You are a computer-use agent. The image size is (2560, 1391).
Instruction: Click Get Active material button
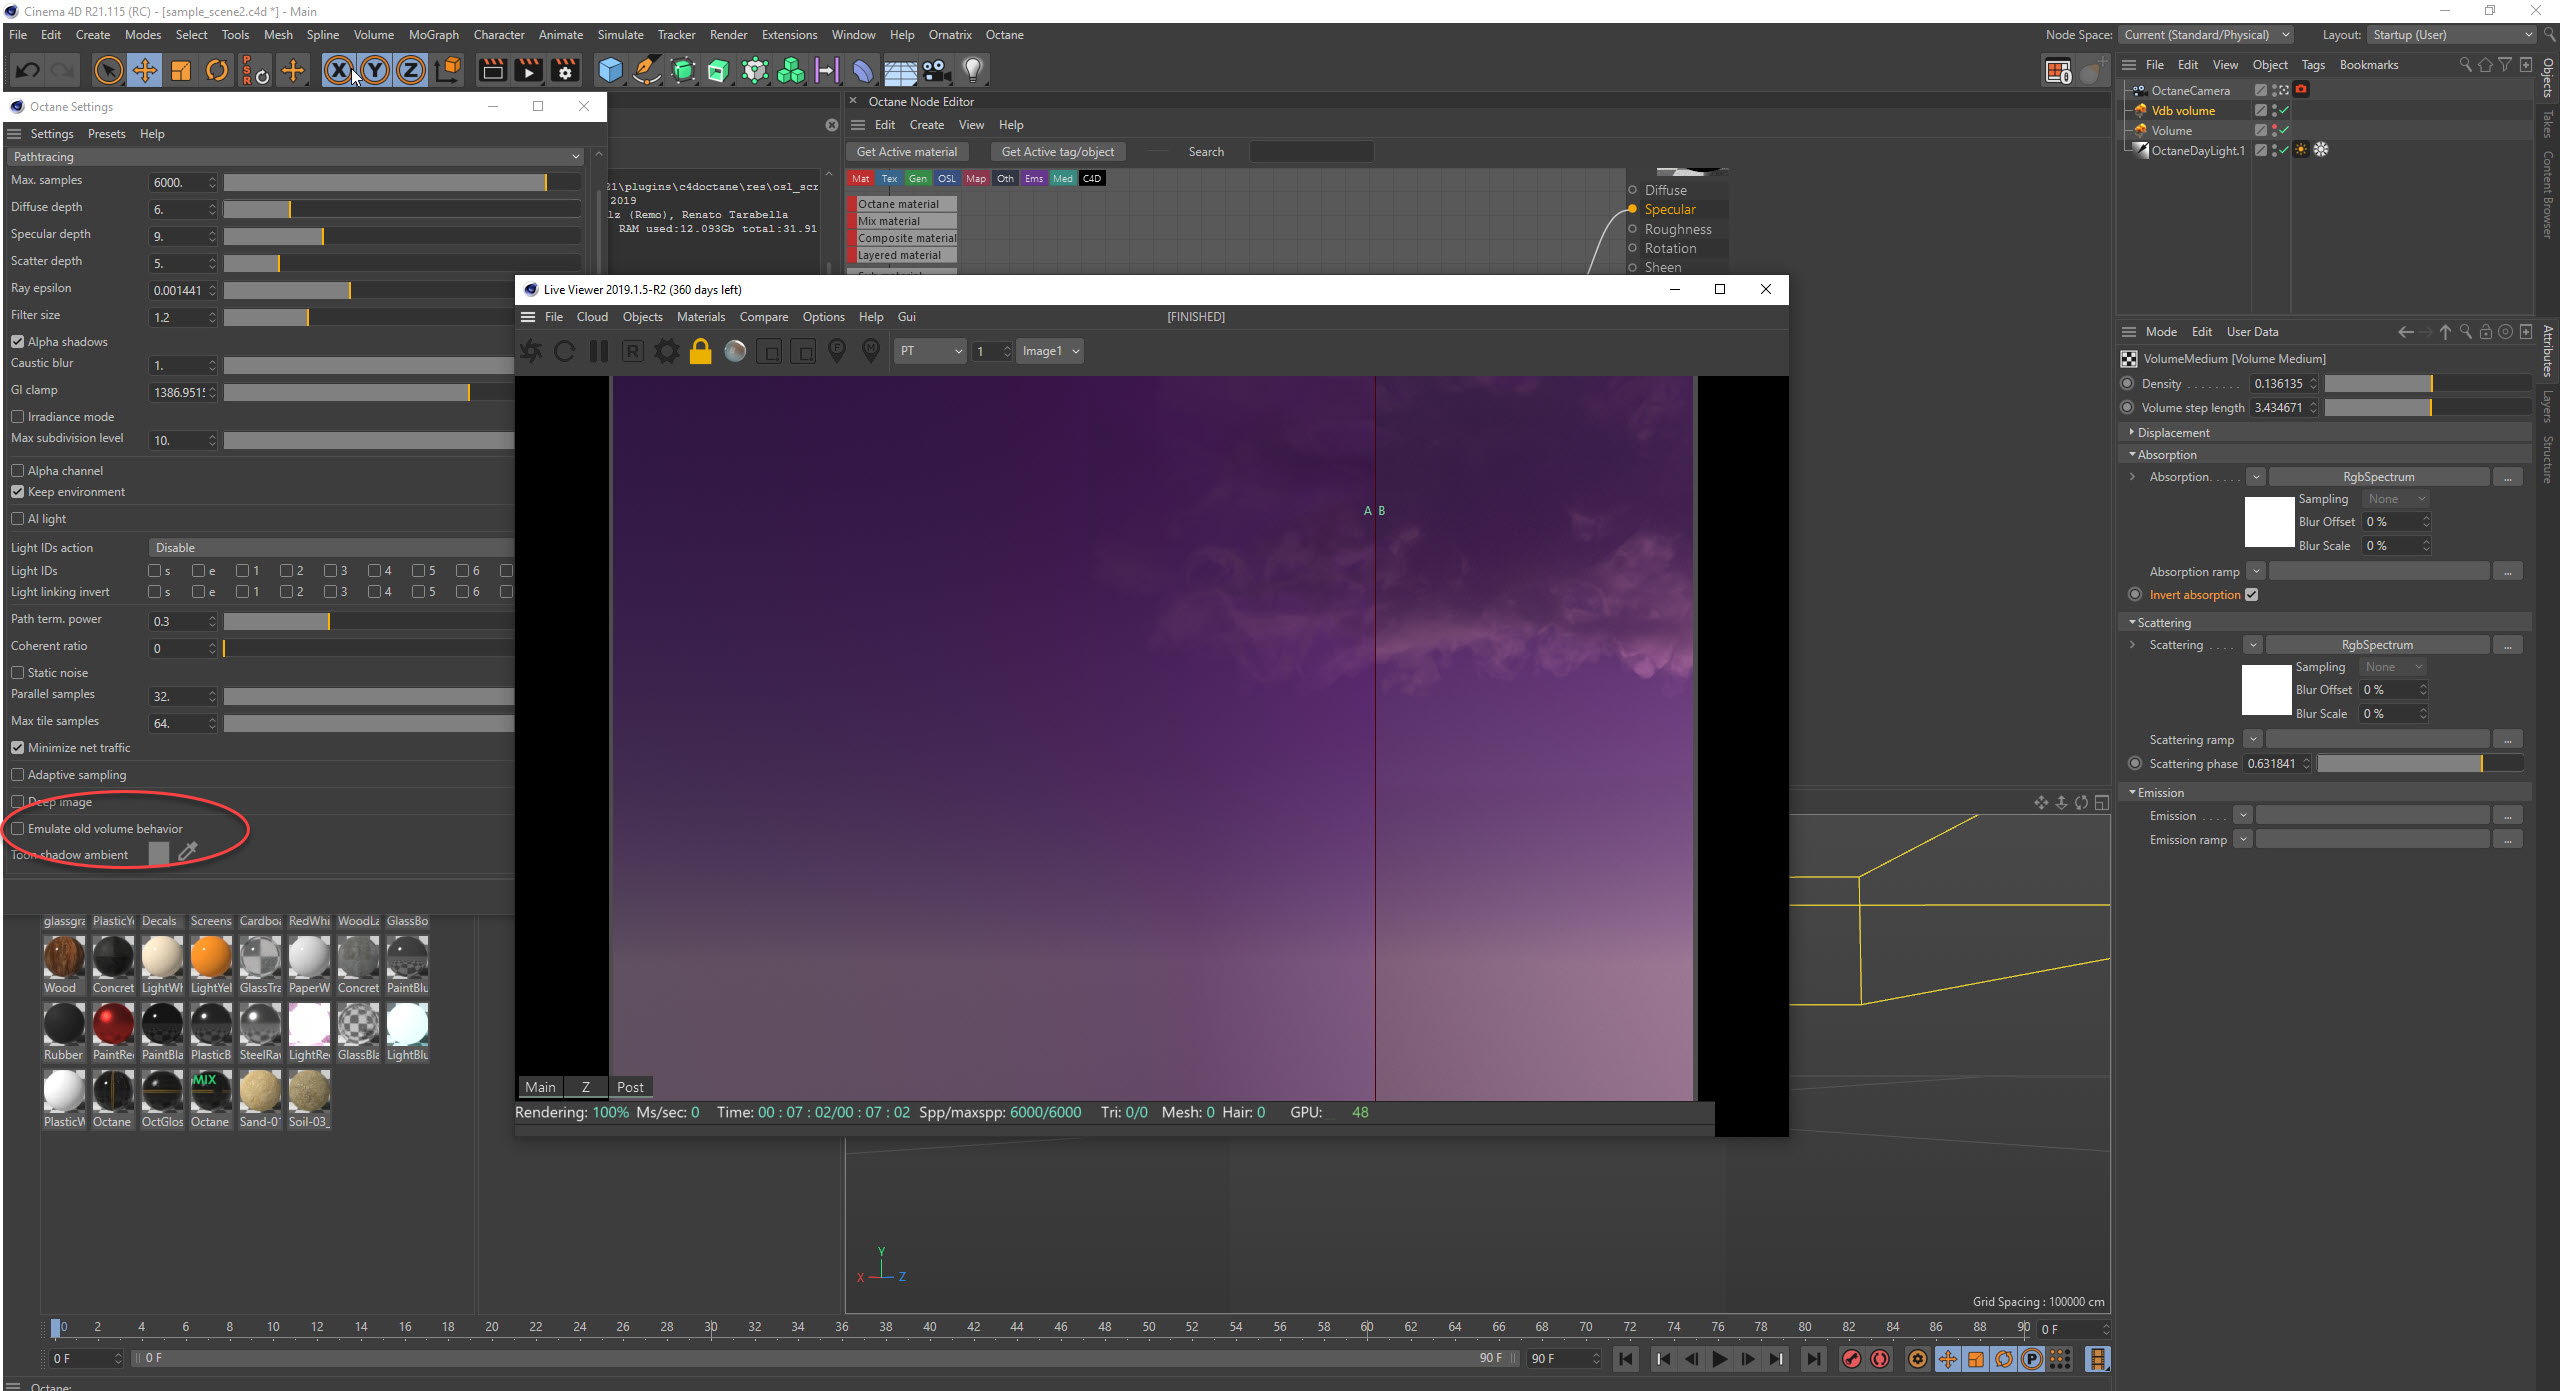point(906,152)
